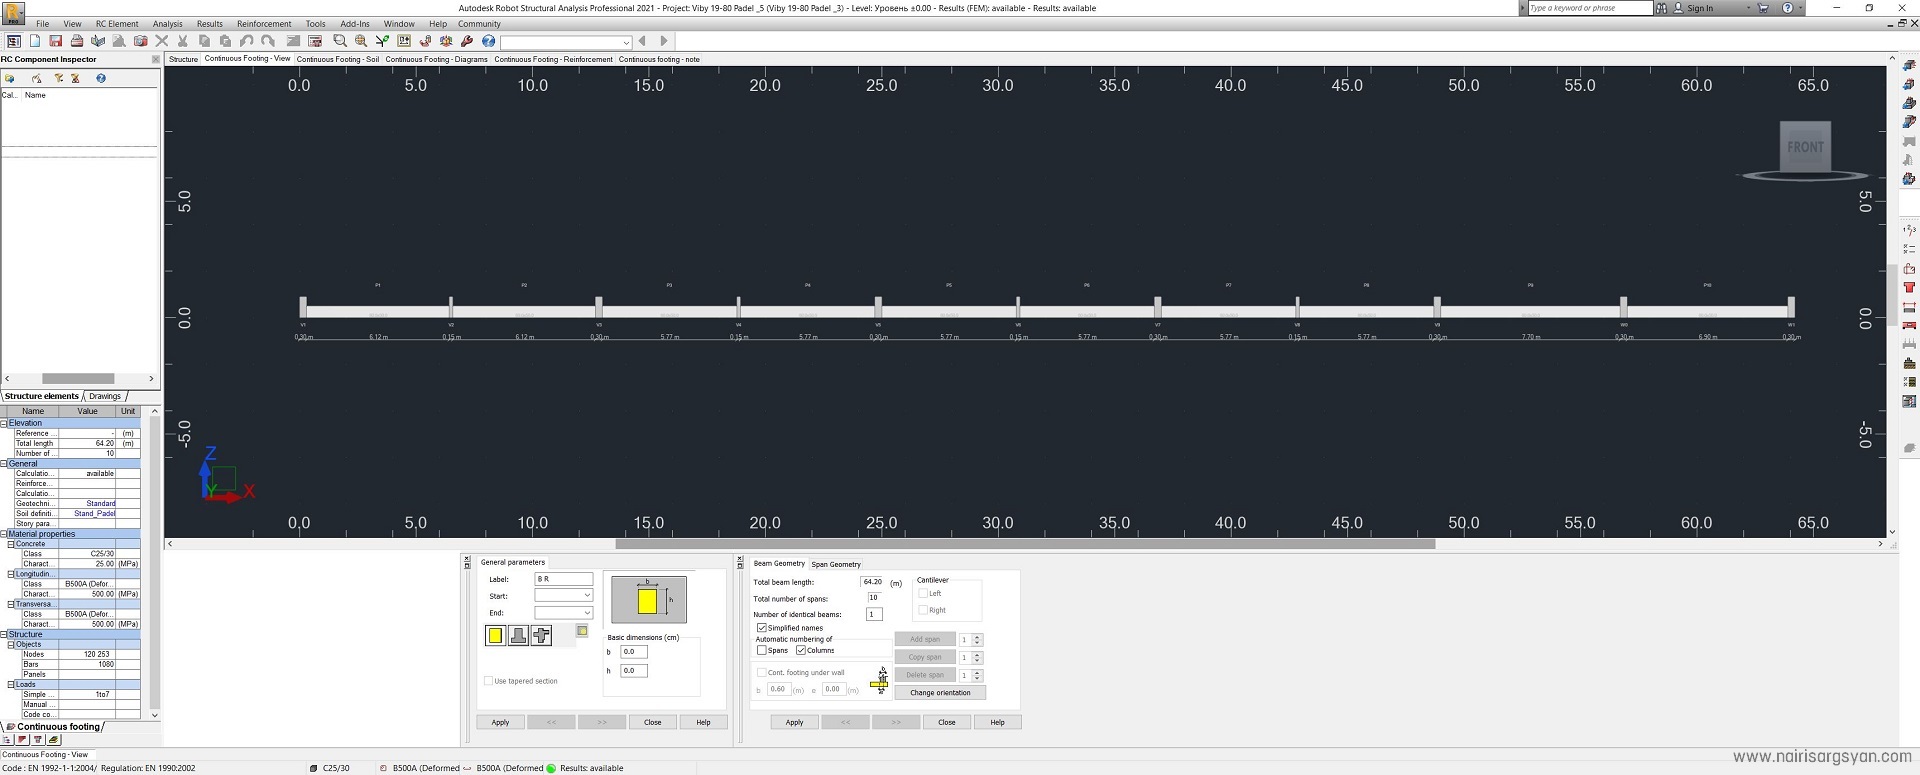Viewport: 1920px width, 775px height.
Task: Collapse the Structure group in properties
Action: coord(4,634)
